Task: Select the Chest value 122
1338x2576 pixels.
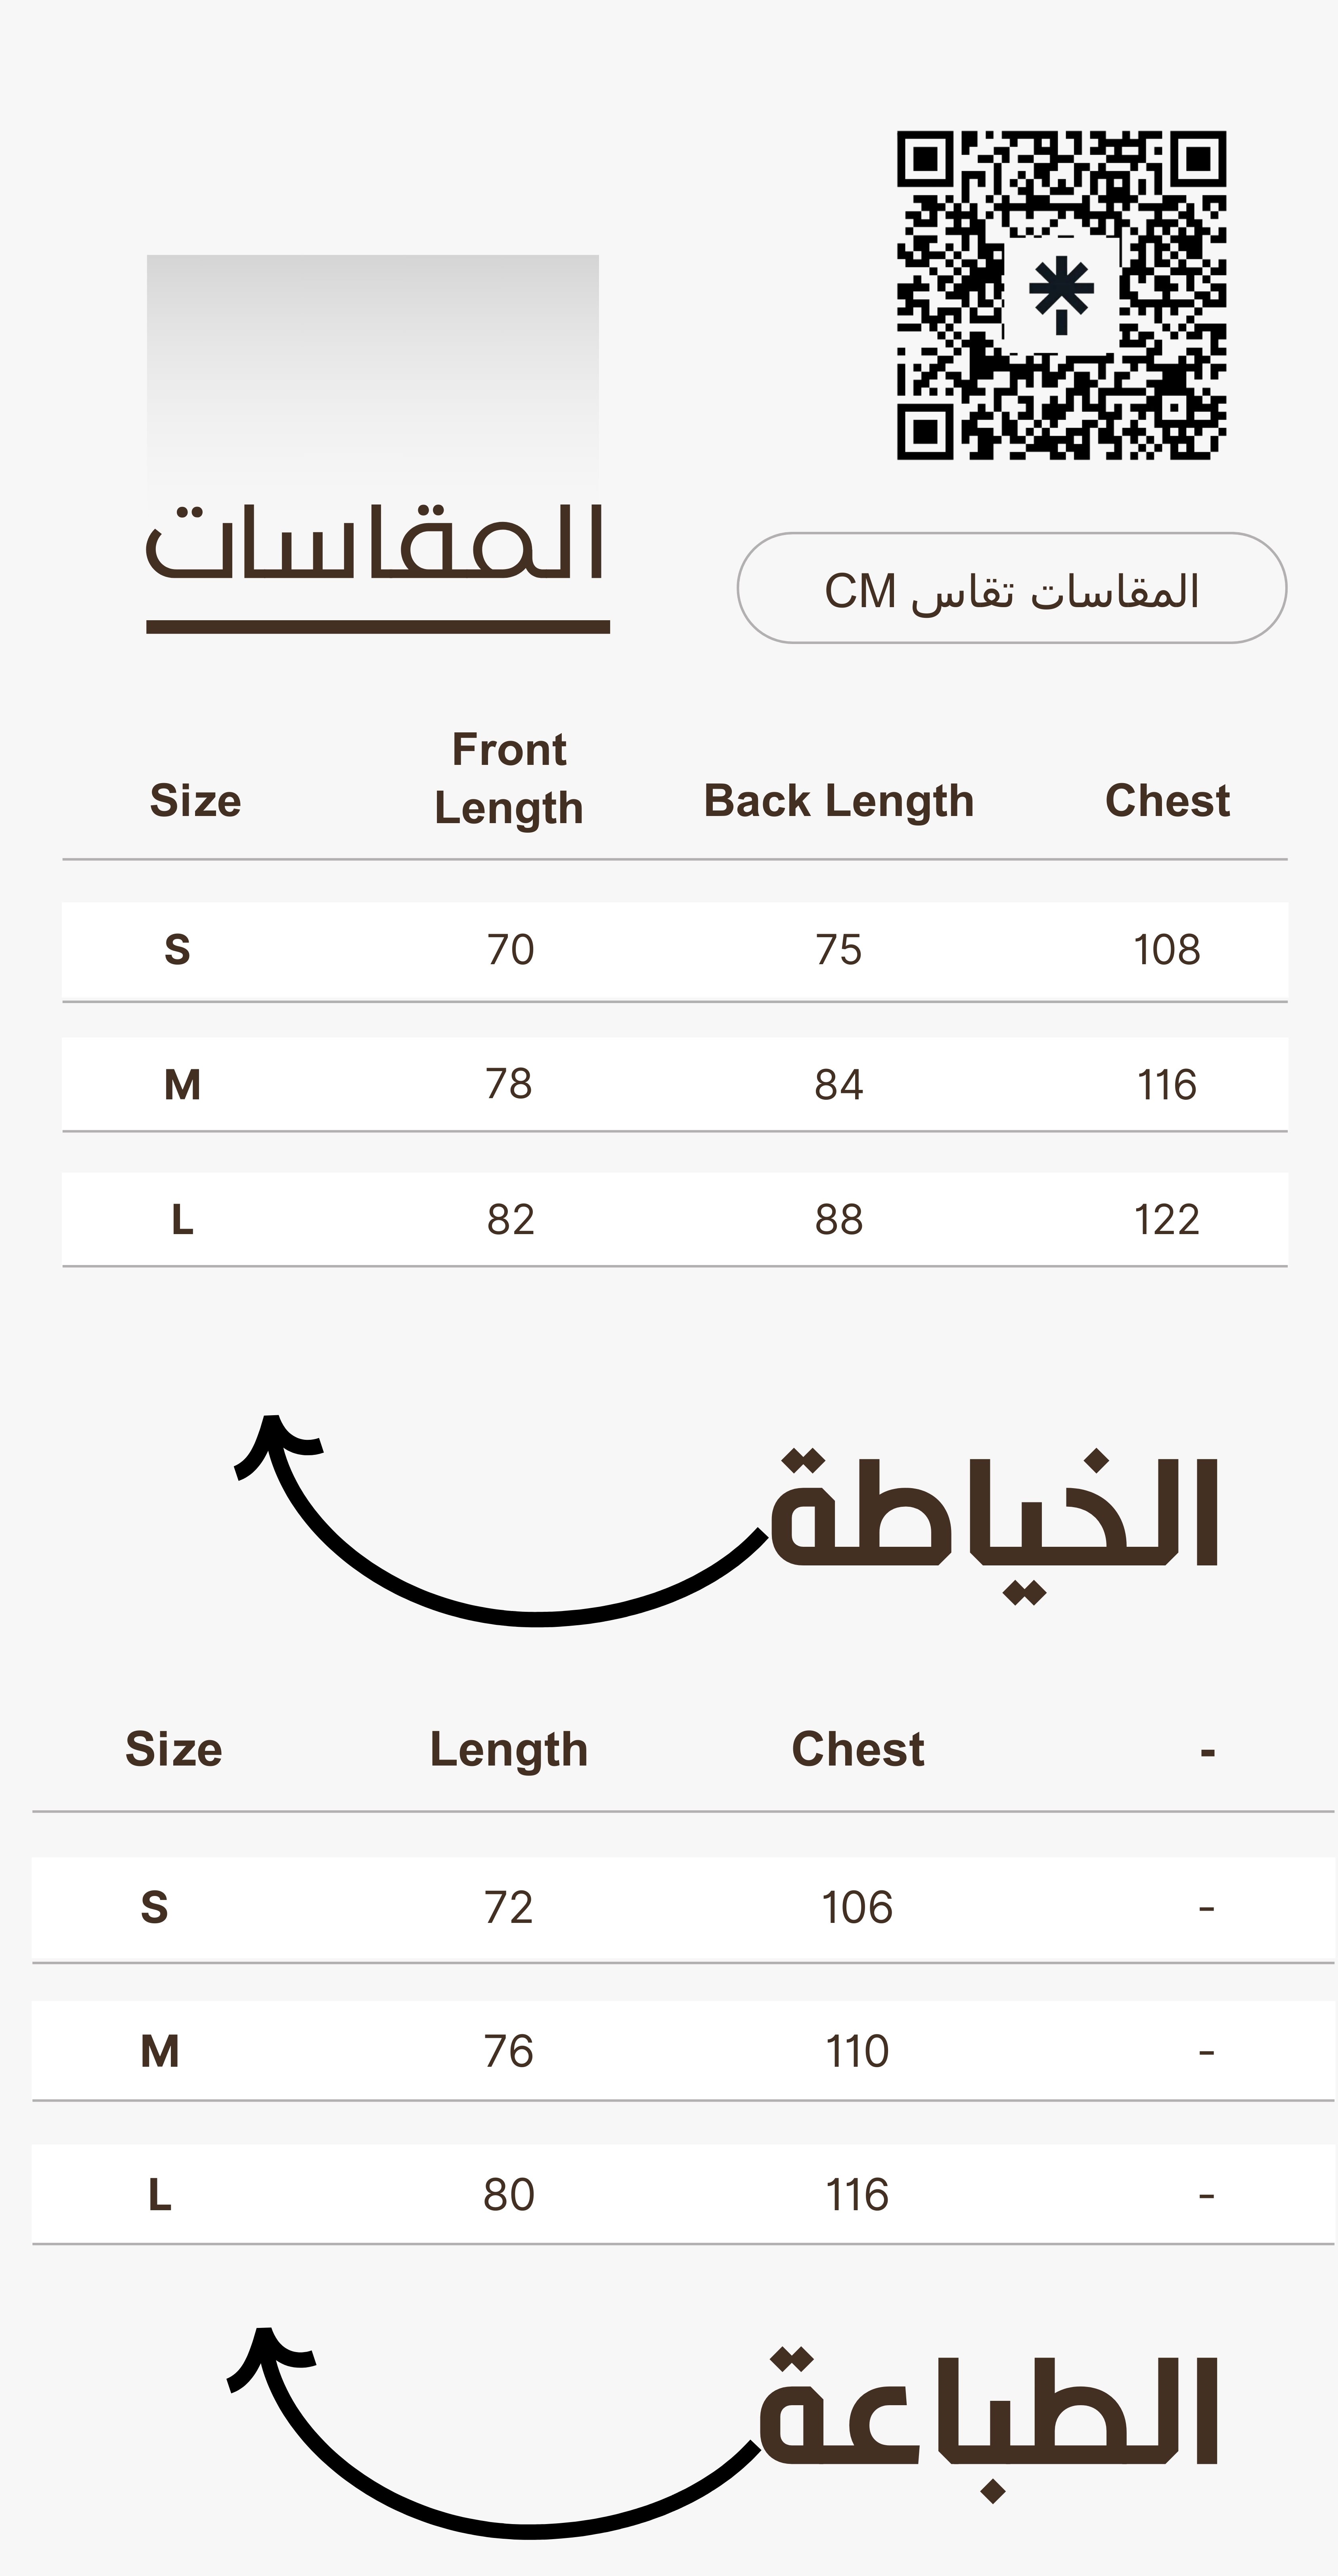Action: click(x=1166, y=1219)
